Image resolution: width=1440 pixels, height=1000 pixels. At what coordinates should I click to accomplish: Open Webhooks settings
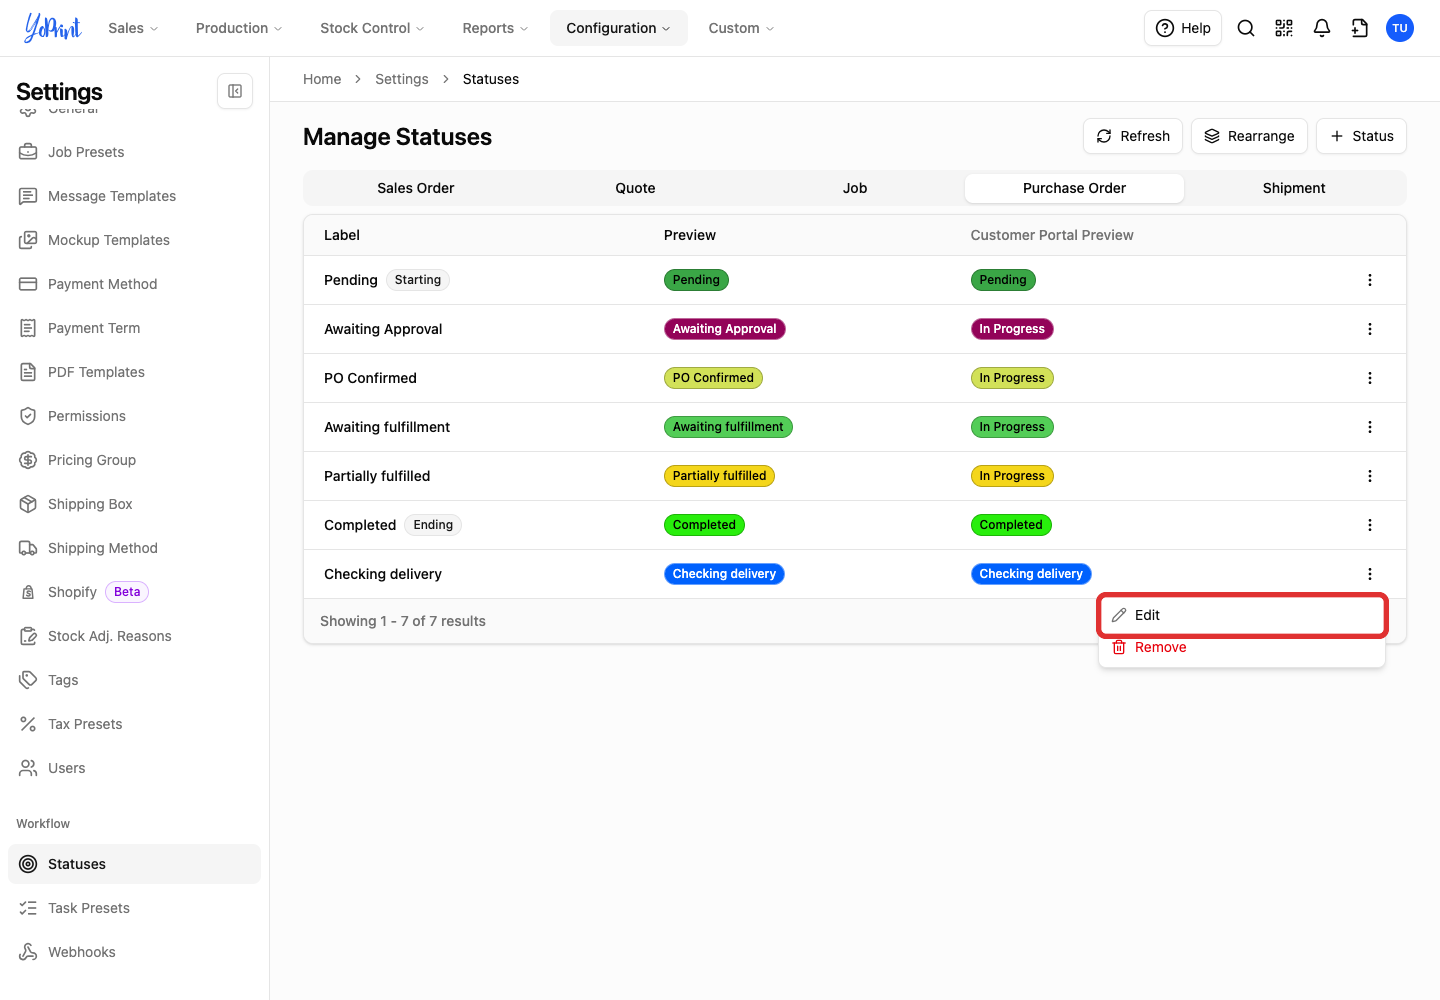pyautogui.click(x=134, y=952)
